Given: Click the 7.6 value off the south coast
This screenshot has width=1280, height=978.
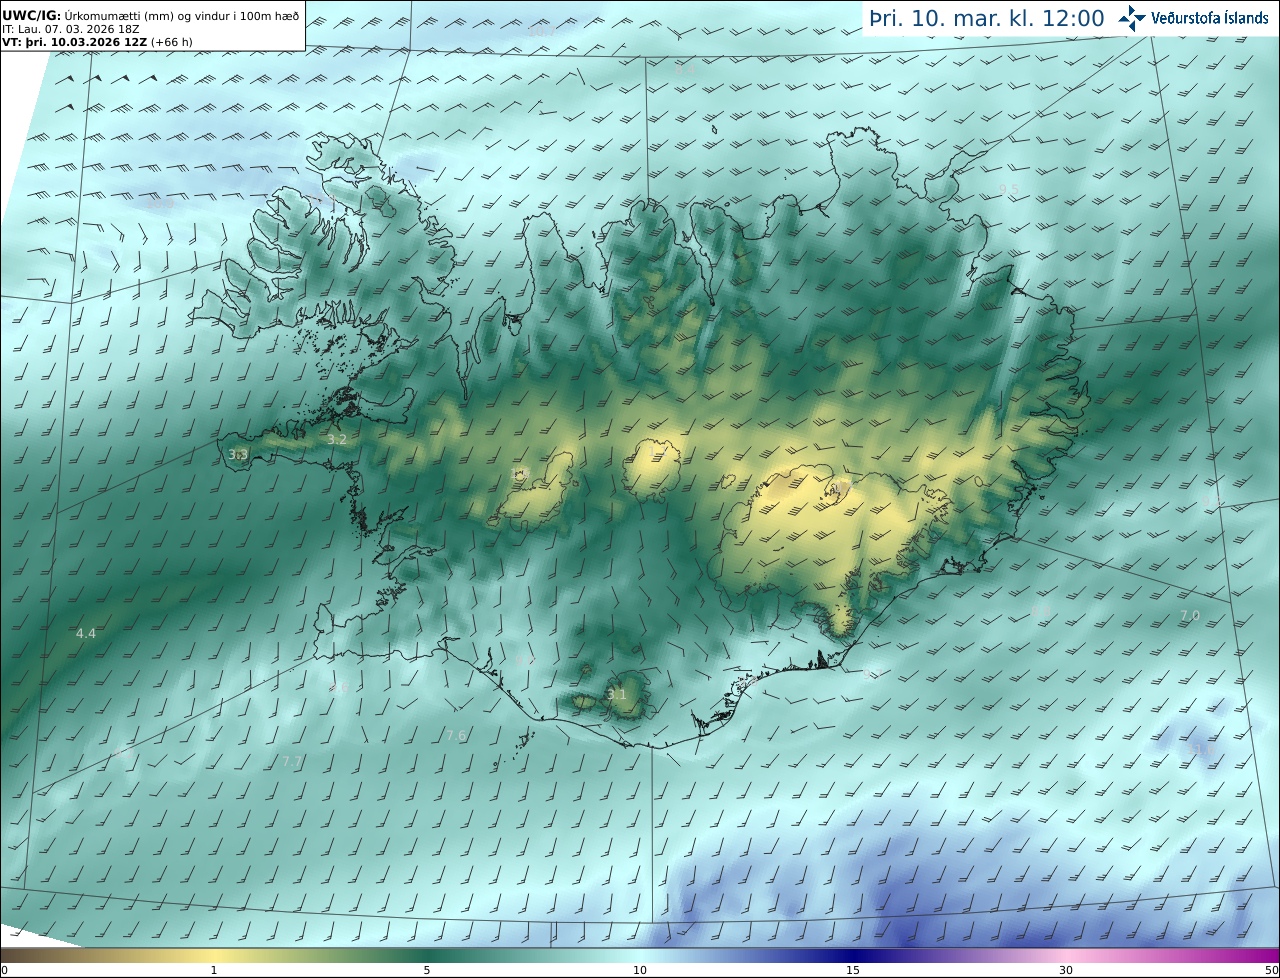Looking at the screenshot, I should (456, 735).
